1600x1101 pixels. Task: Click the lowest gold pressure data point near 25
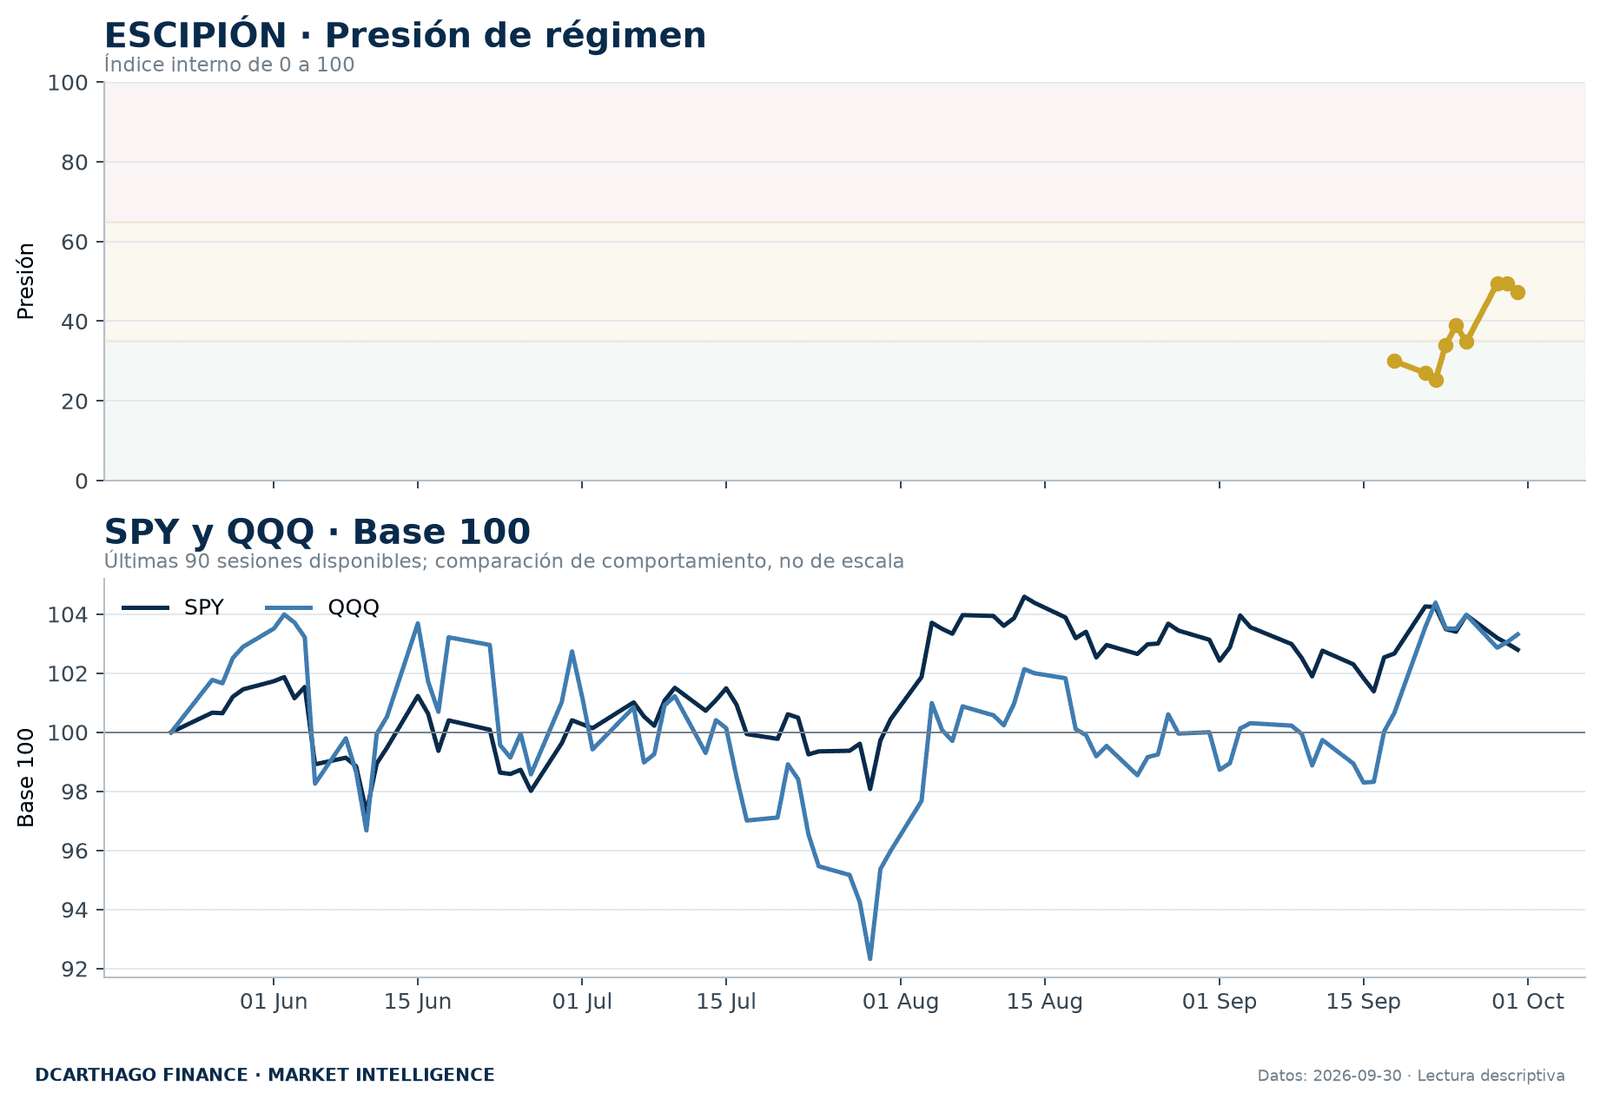point(1436,380)
